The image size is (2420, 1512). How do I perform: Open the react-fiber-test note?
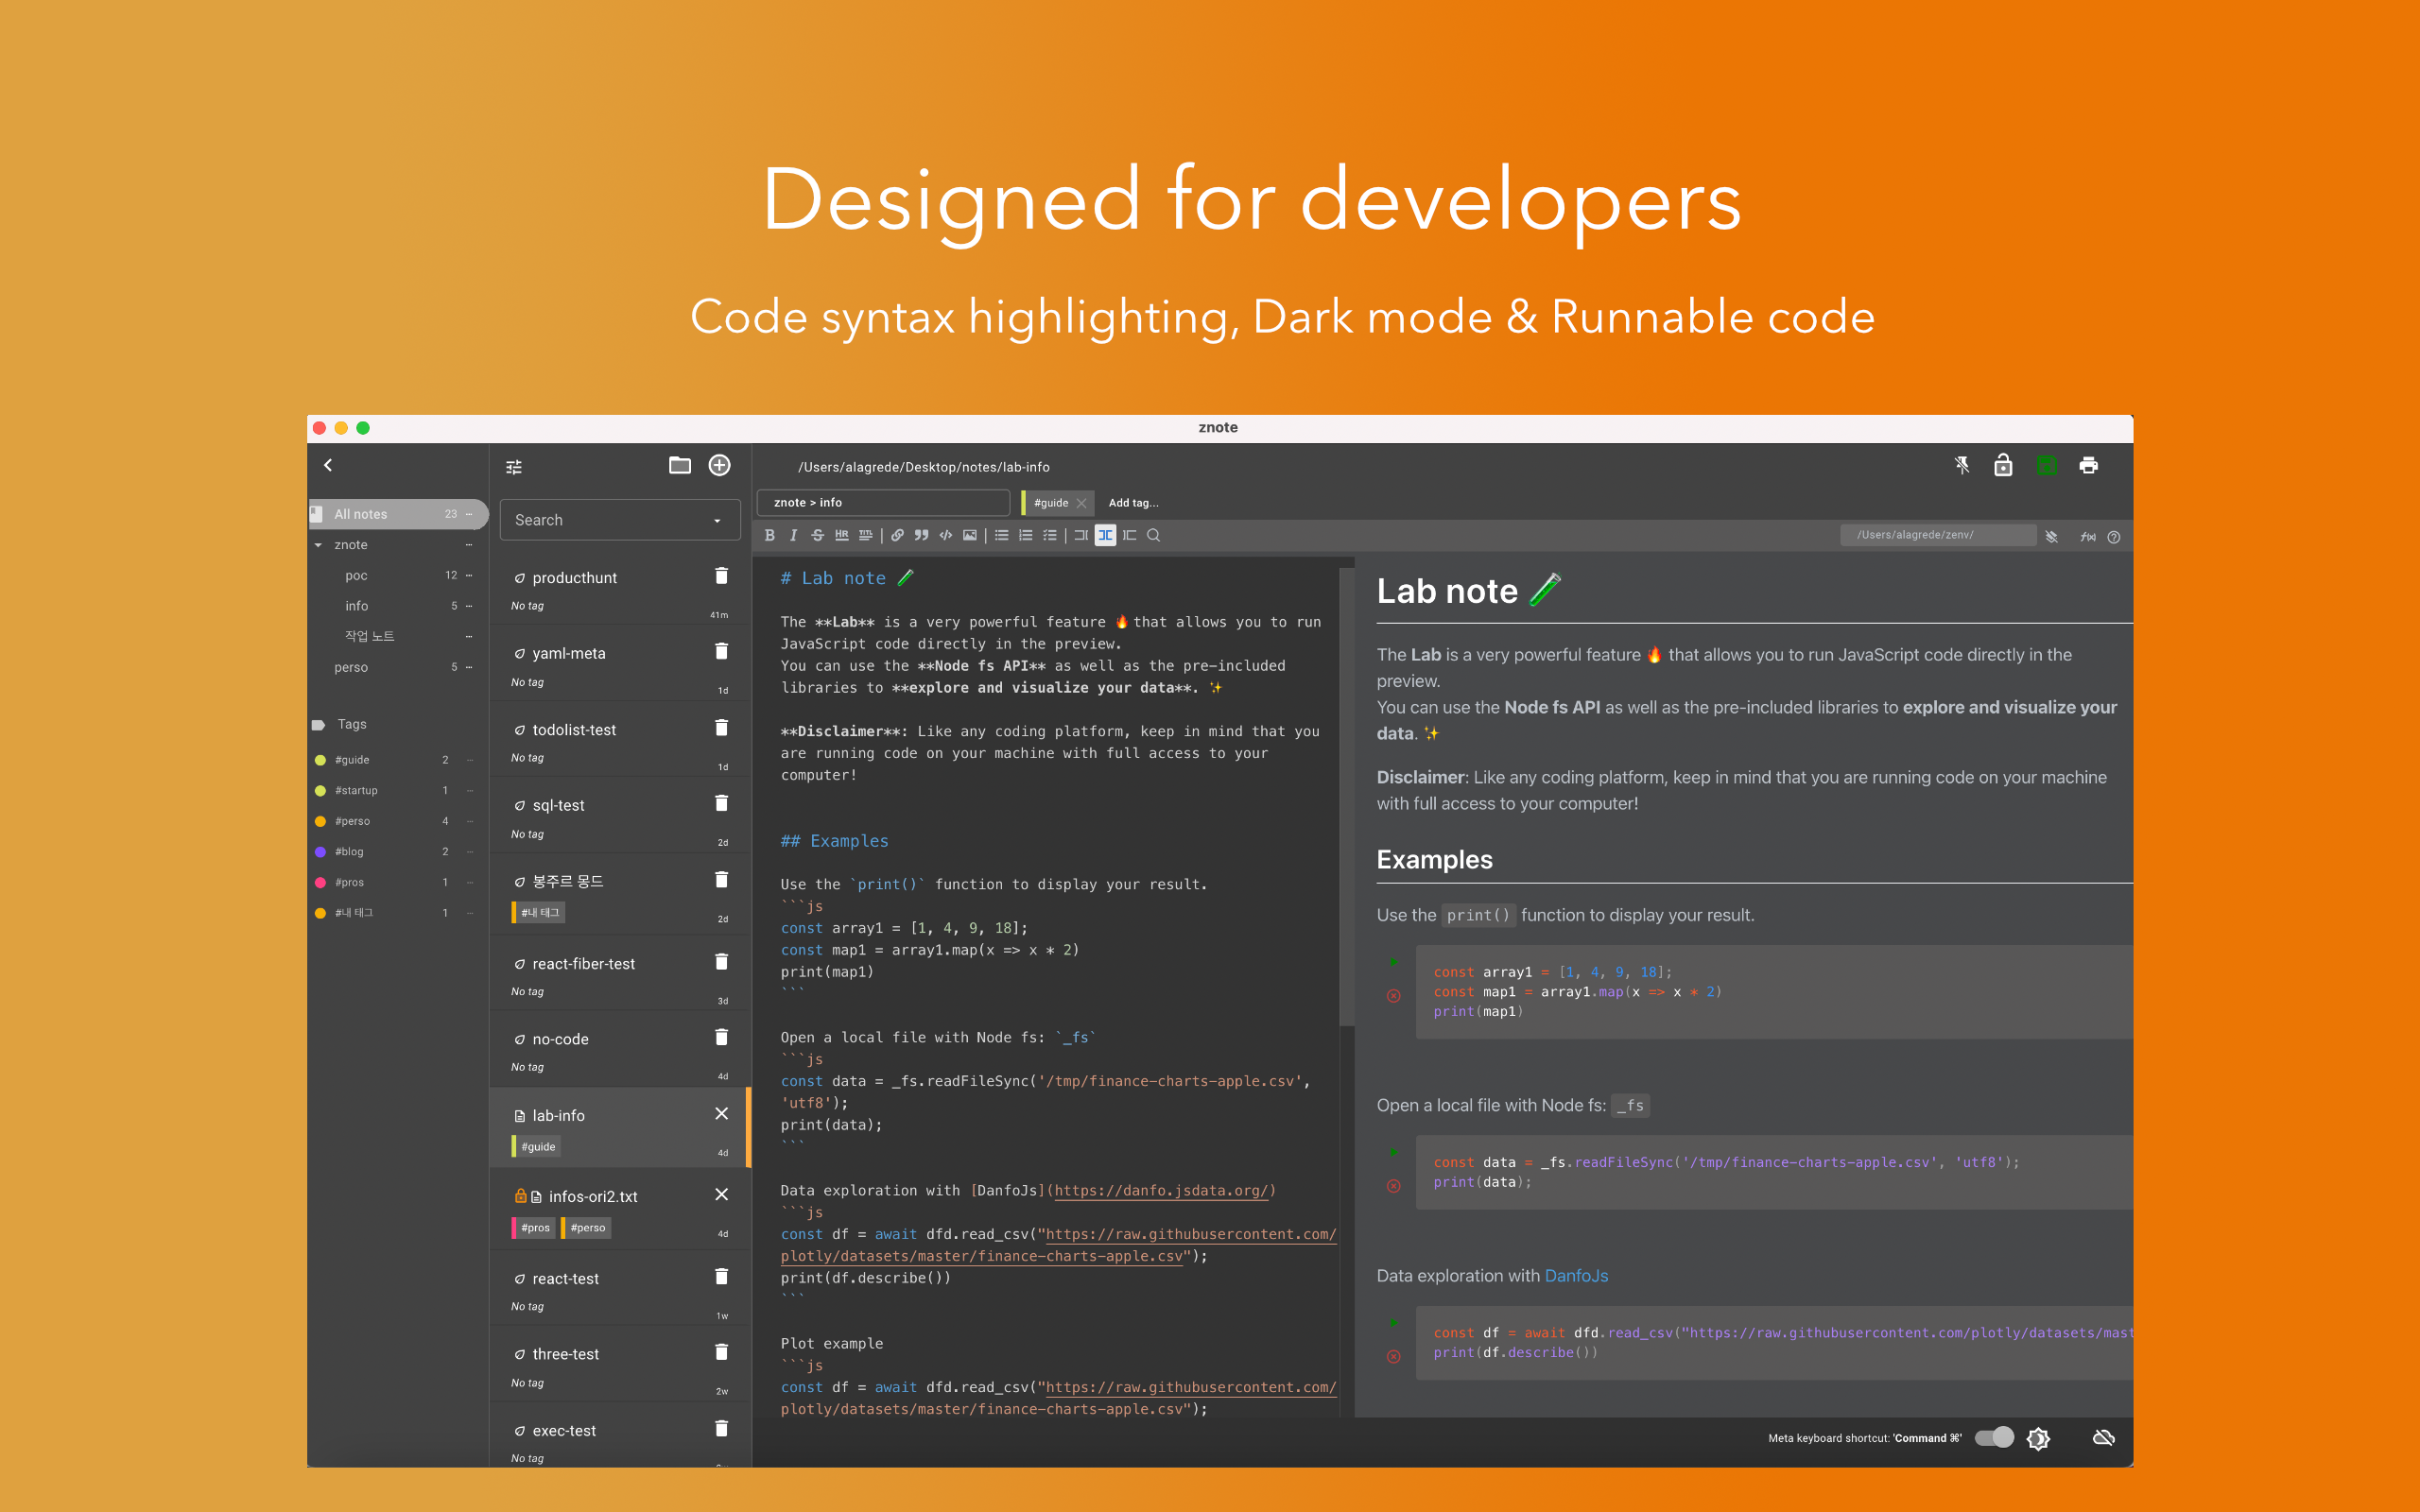click(583, 964)
